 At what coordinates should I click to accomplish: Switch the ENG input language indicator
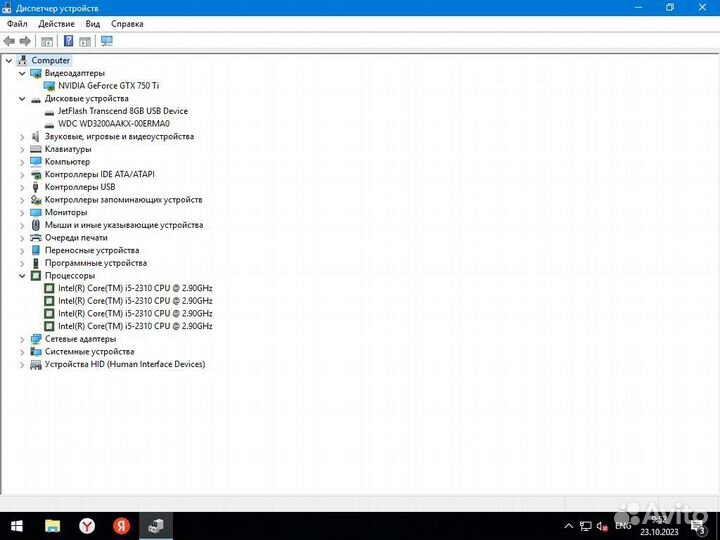(623, 526)
